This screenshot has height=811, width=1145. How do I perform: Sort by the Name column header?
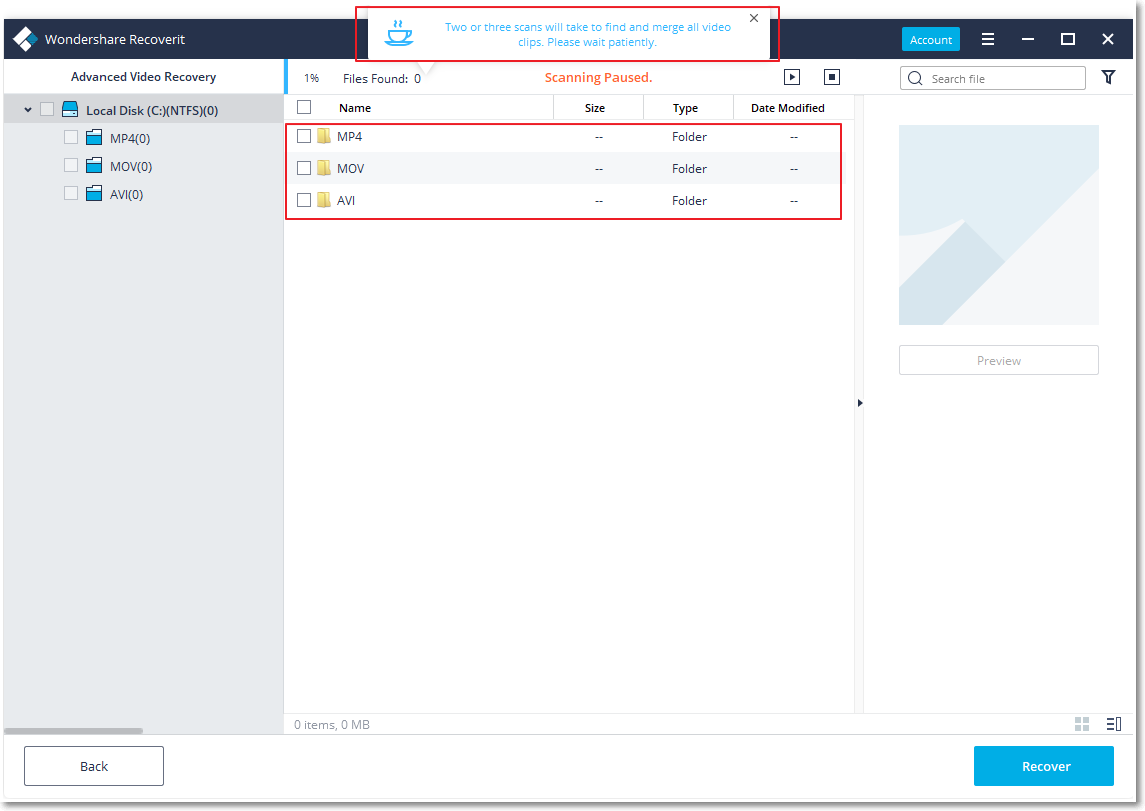coord(355,108)
